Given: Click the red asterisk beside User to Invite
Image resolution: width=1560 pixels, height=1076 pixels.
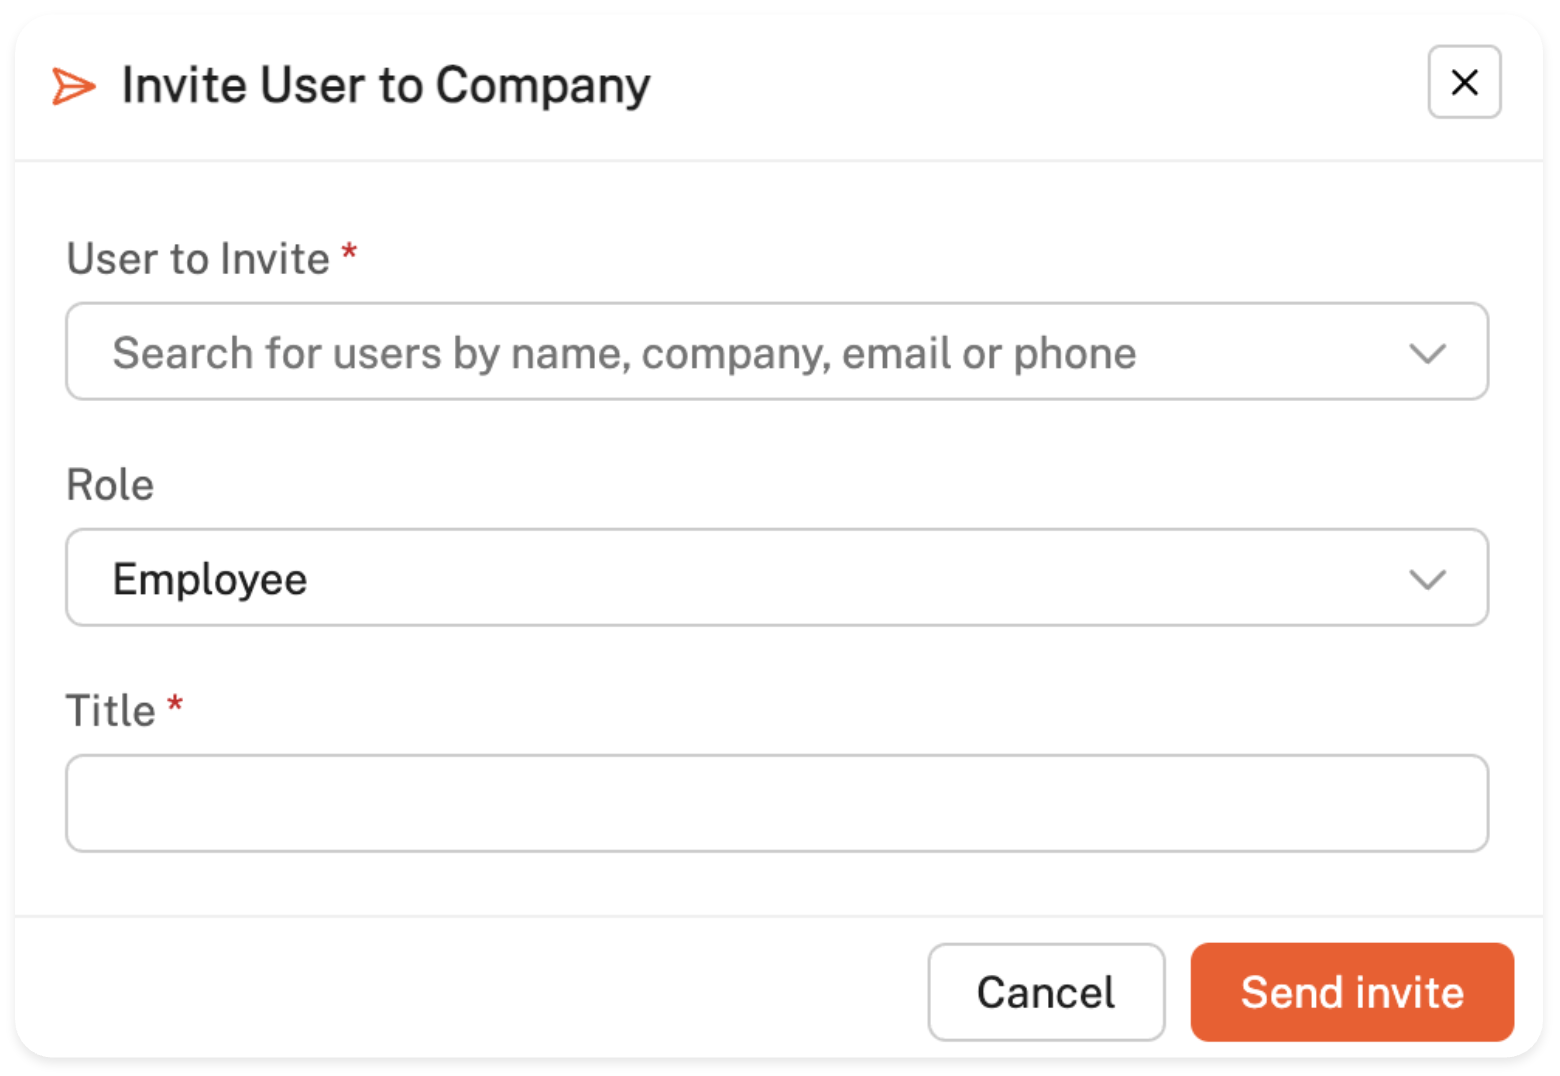Looking at the screenshot, I should 349,253.
